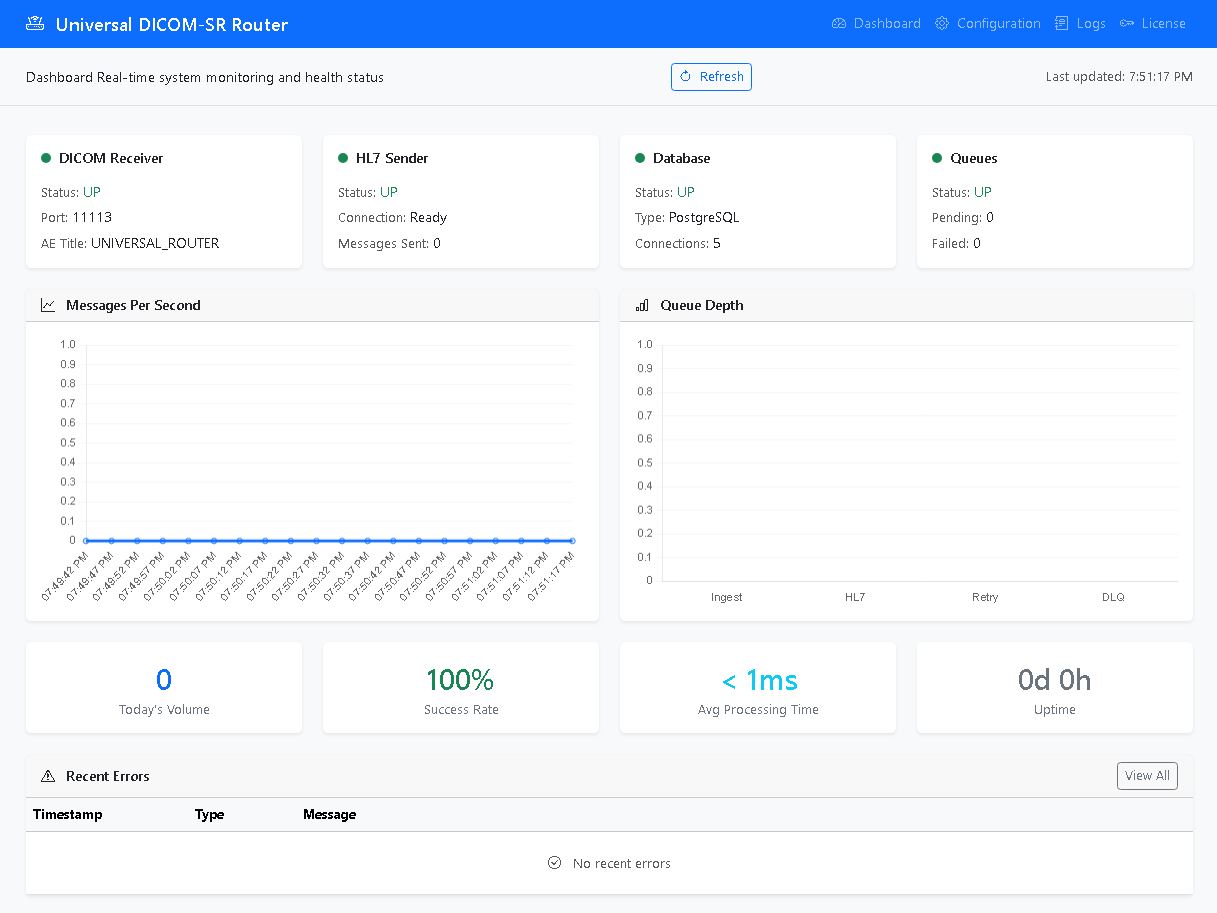
Task: Click the Success Rate 100% card
Action: [461, 688]
